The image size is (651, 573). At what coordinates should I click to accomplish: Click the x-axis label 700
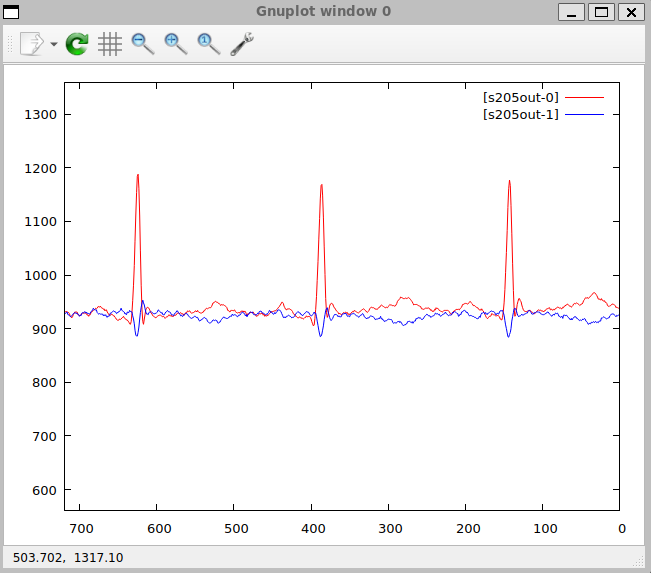81,529
